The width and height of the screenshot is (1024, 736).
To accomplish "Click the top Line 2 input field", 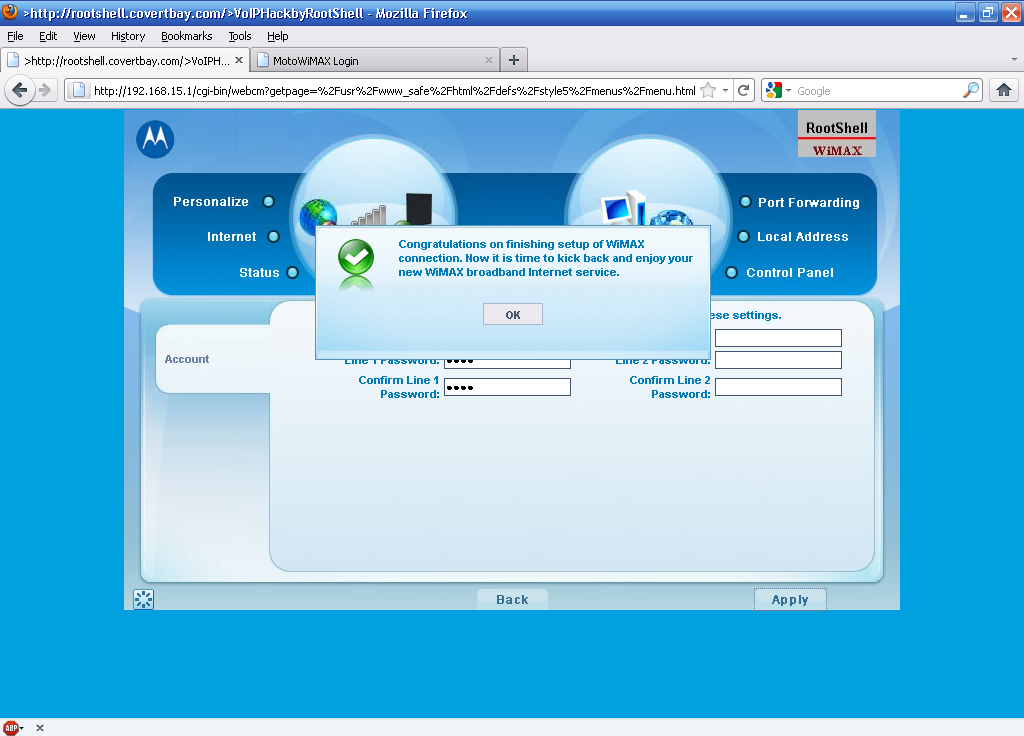I will click(778, 338).
